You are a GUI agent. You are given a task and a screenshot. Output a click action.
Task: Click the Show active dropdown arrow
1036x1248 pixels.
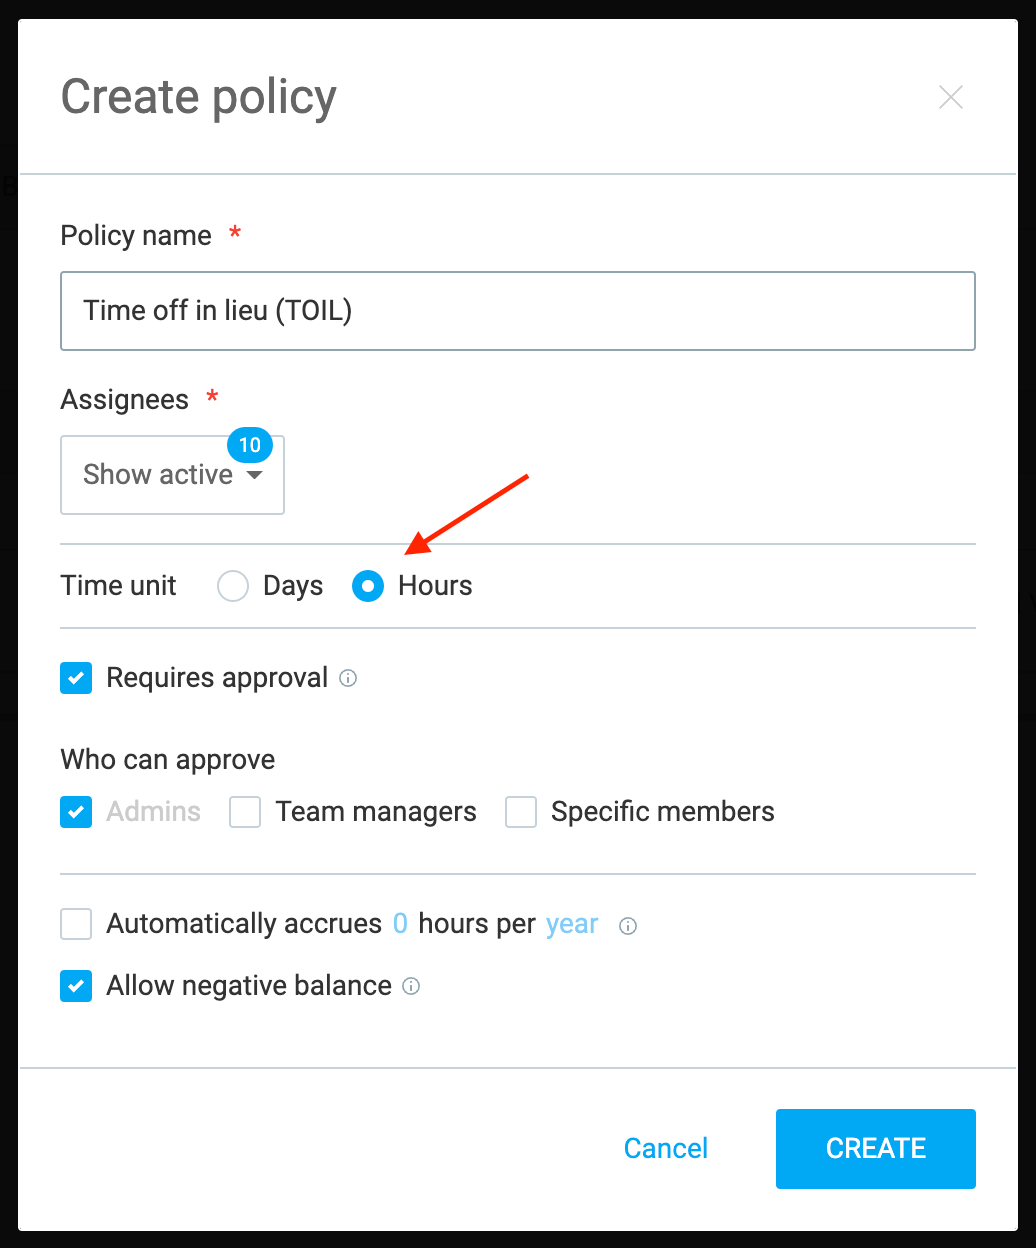(255, 475)
